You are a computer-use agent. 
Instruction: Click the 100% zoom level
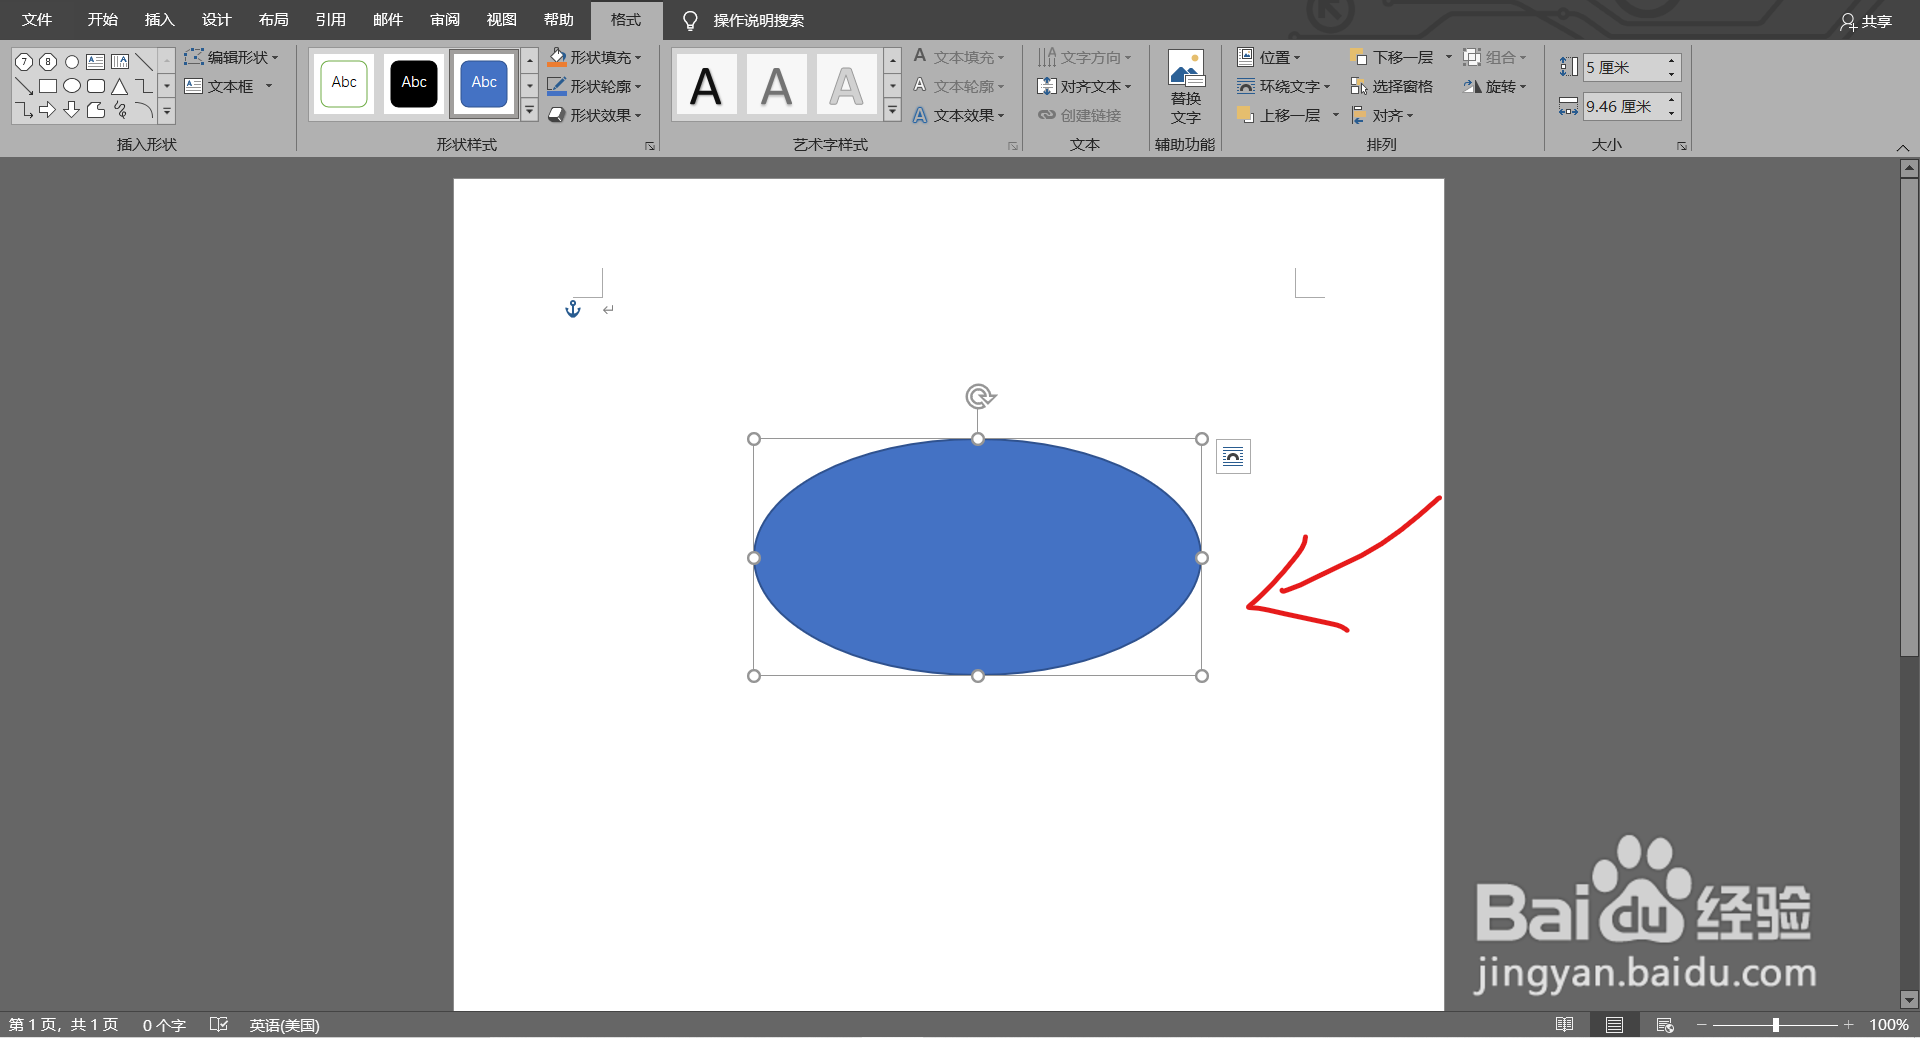coord(1889,1025)
